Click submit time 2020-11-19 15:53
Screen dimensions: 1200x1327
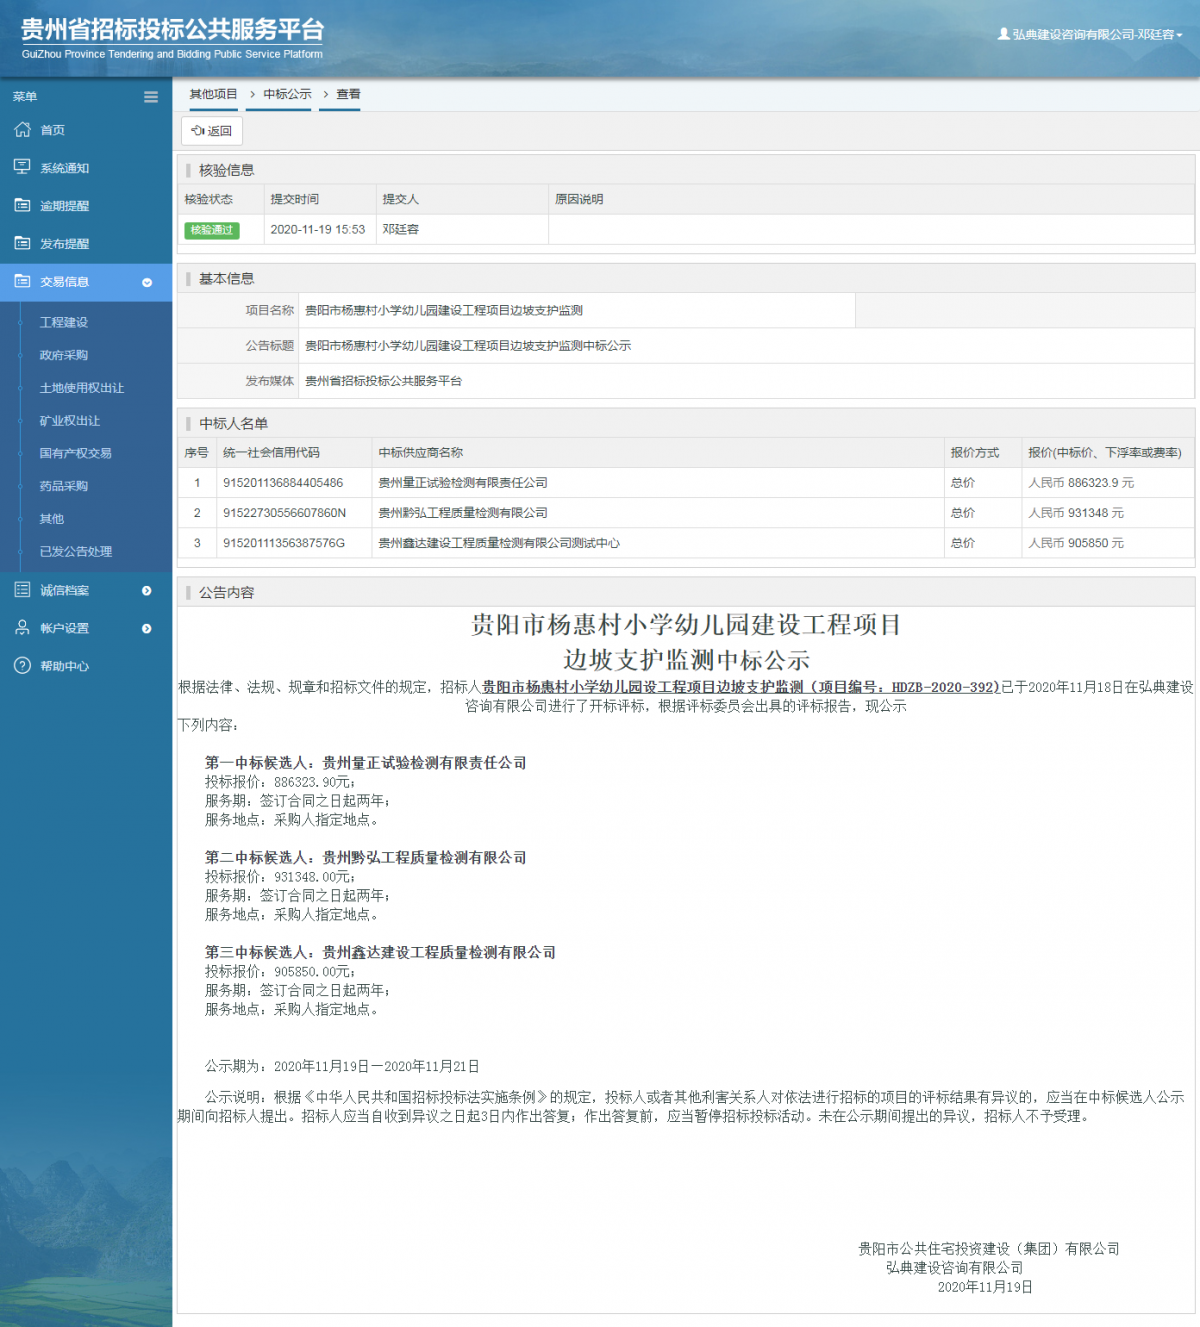click(x=318, y=229)
